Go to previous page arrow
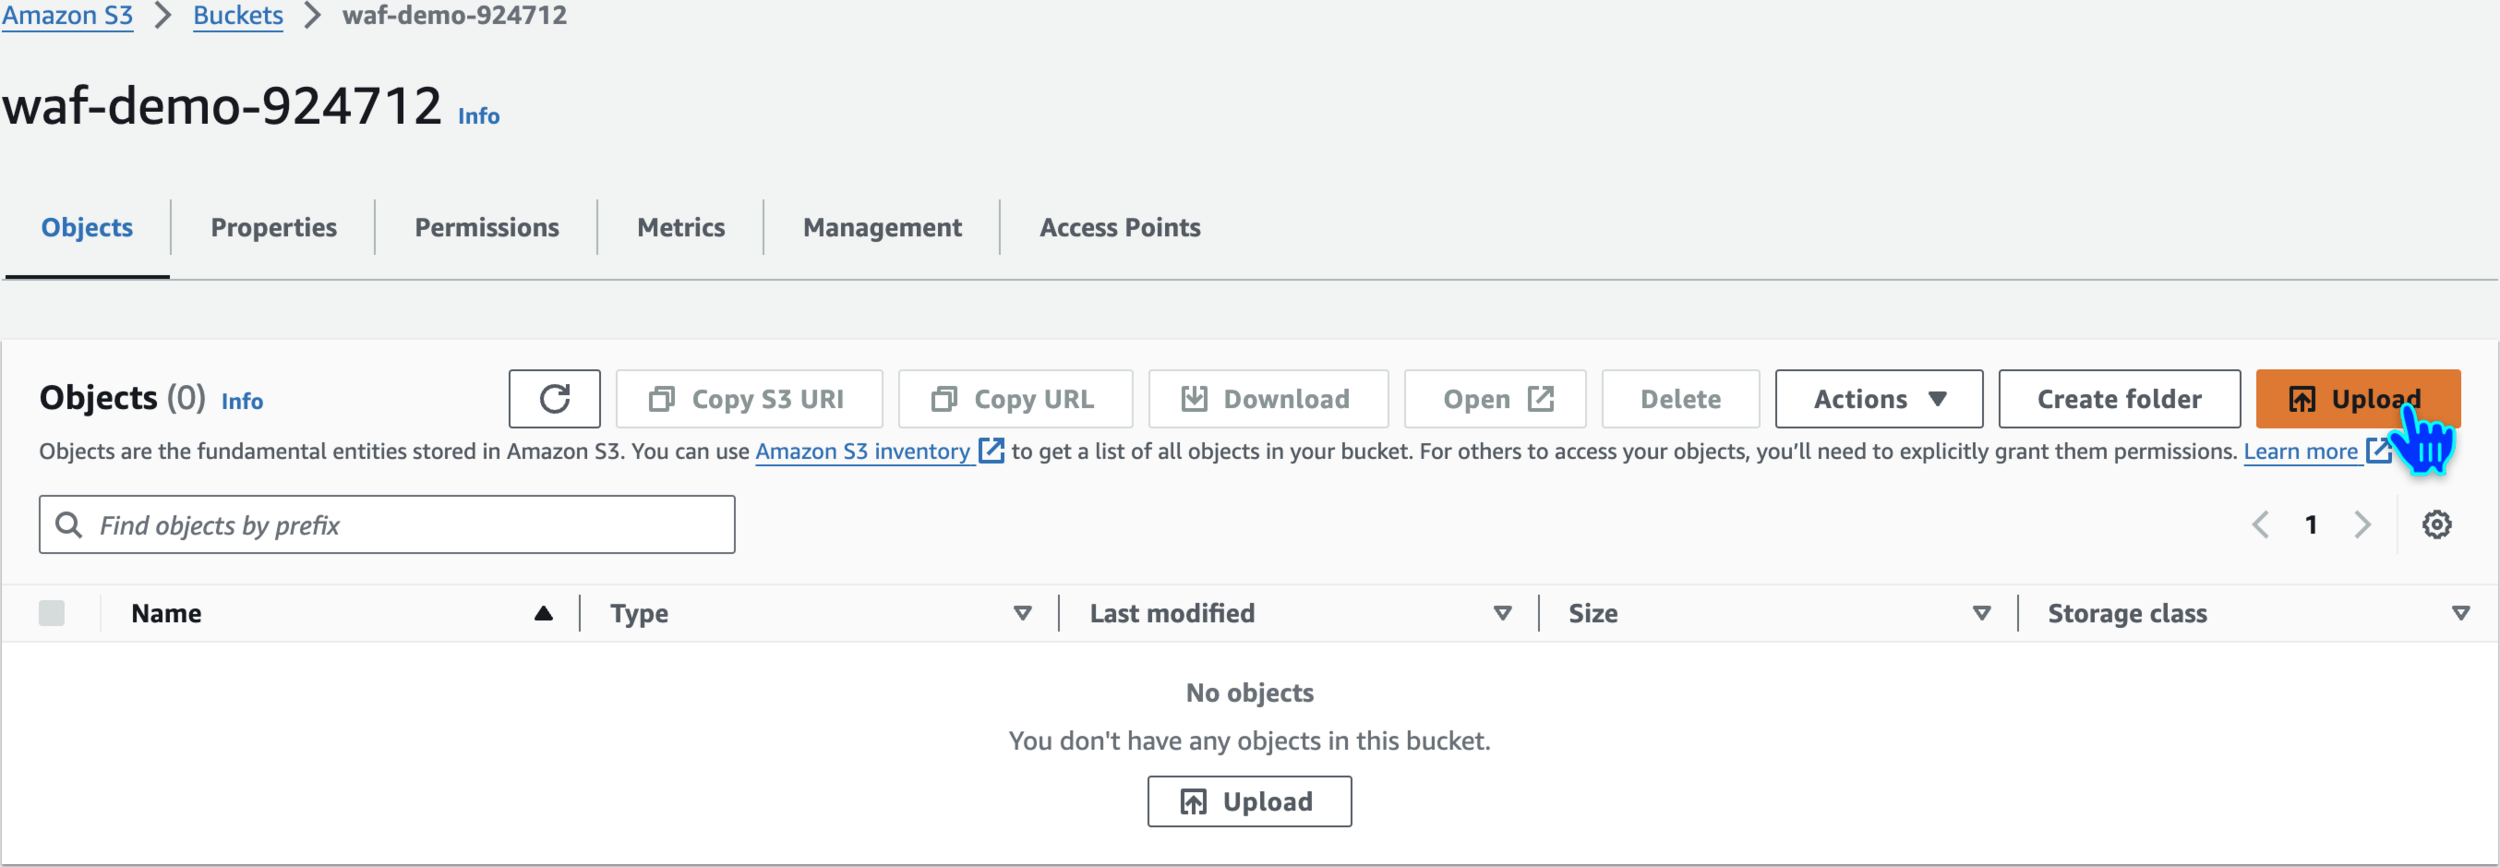Screen dimensions: 2500x867 coord(2260,525)
